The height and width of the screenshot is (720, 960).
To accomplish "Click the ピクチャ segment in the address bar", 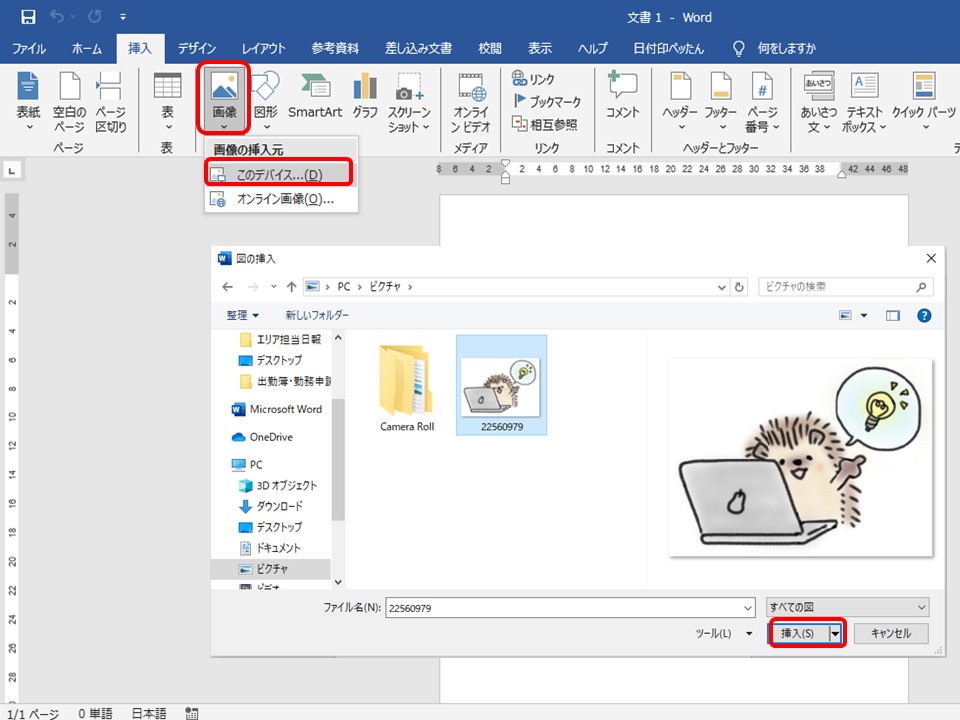I will coord(384,287).
